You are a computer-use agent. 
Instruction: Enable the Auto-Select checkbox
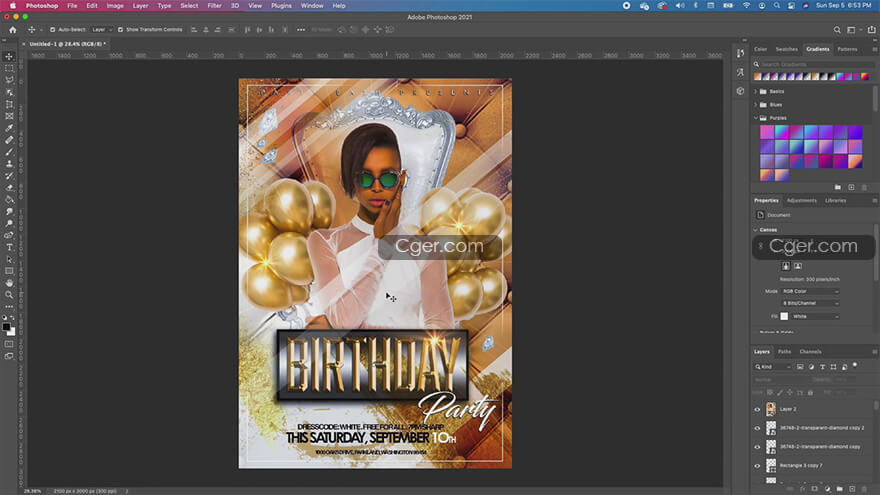(52, 30)
